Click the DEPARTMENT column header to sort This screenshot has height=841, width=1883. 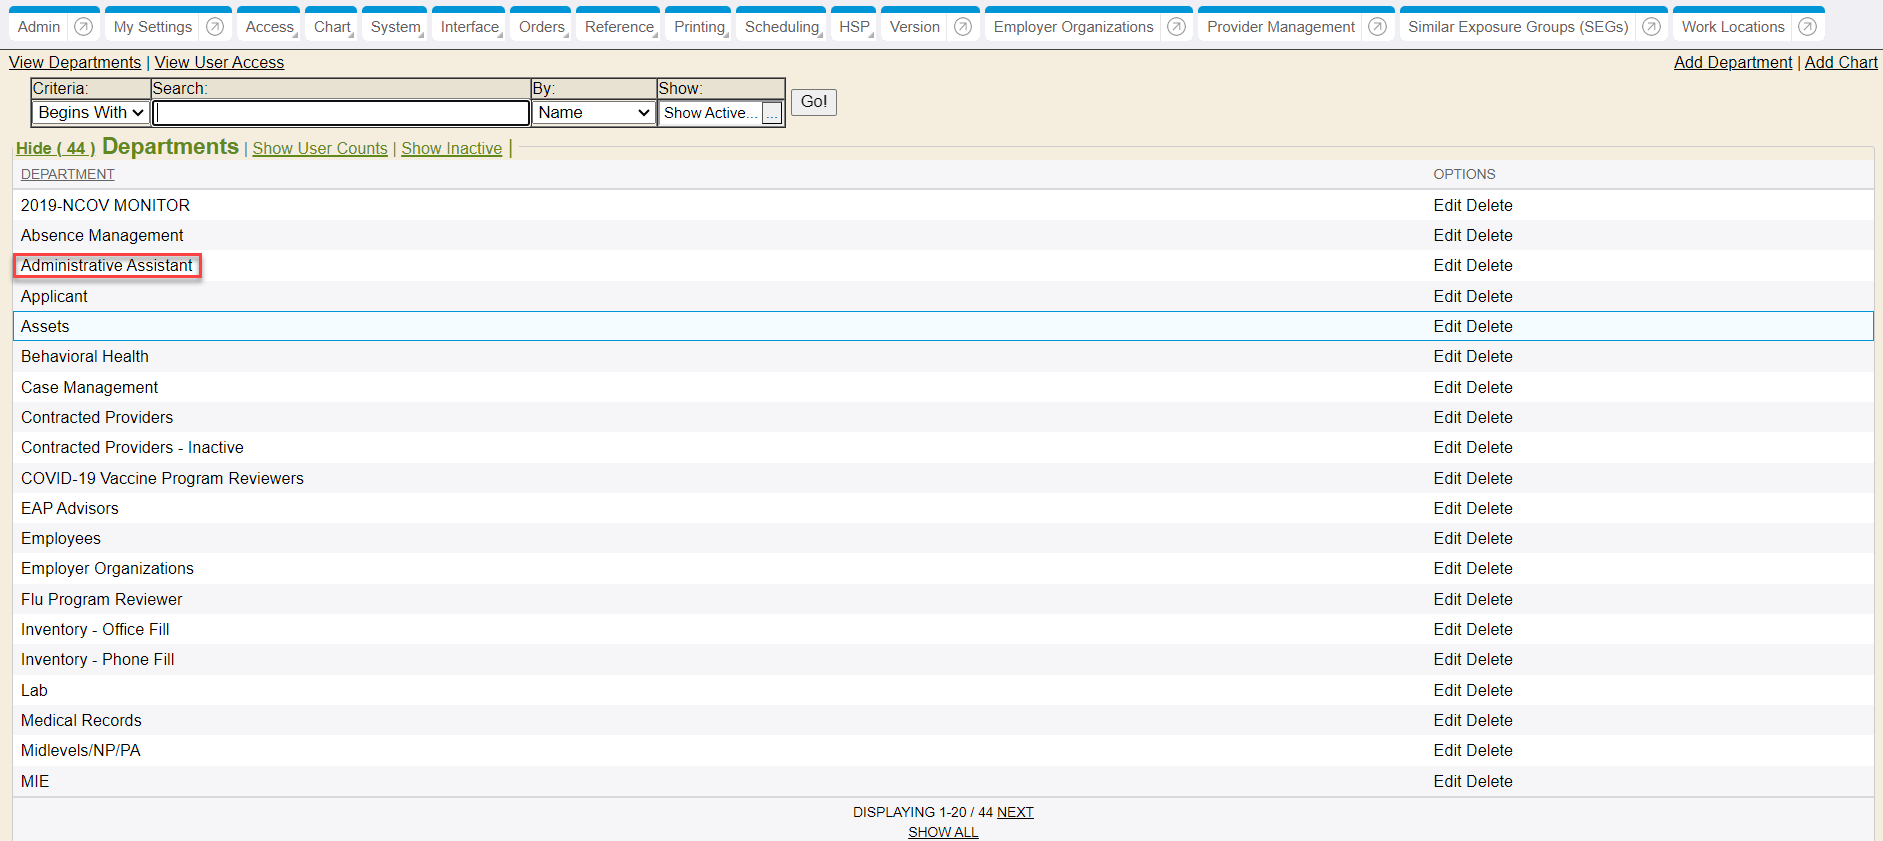(x=68, y=174)
